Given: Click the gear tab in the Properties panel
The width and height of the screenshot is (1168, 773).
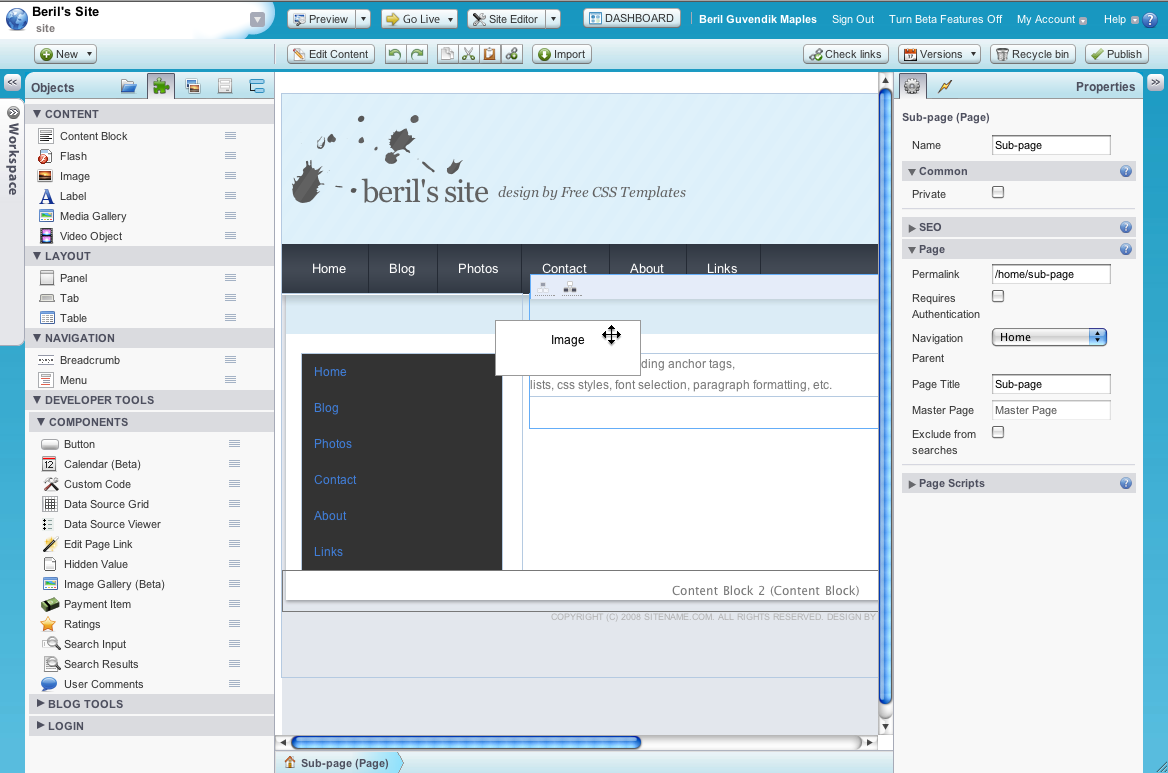Looking at the screenshot, I should [x=911, y=86].
